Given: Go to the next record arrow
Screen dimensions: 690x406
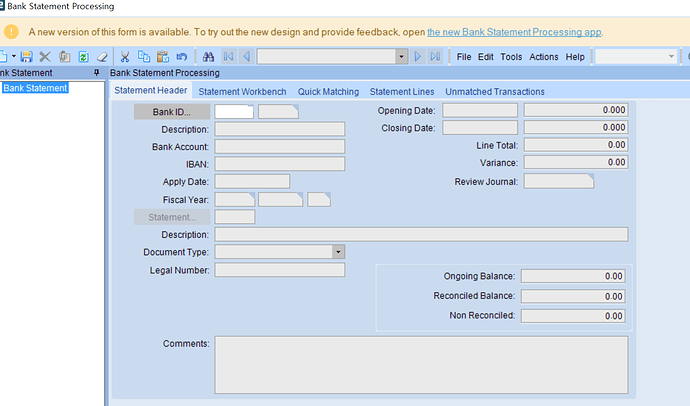Looking at the screenshot, I should [418, 57].
